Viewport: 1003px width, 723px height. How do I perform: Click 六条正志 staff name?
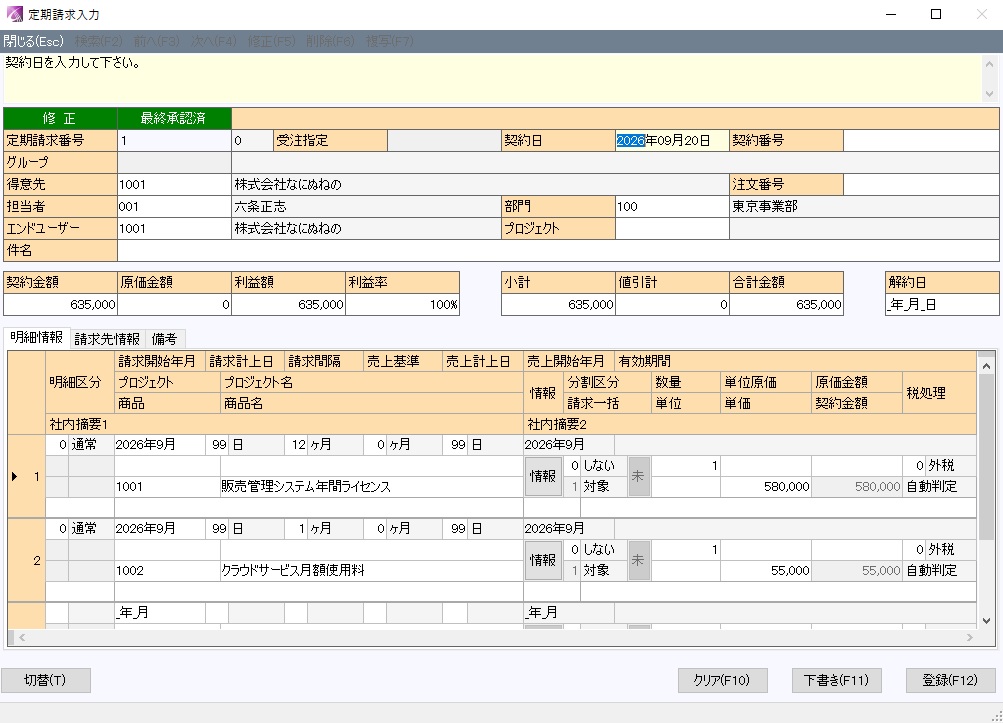click(x=260, y=206)
